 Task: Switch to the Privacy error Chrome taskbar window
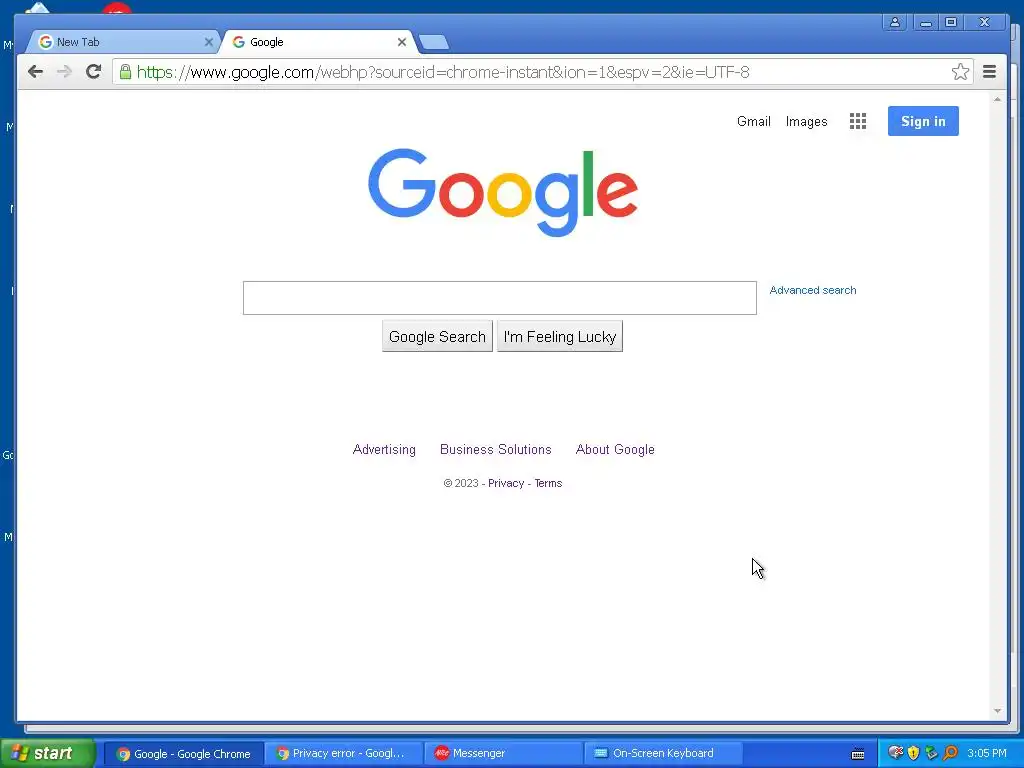[x=344, y=754]
